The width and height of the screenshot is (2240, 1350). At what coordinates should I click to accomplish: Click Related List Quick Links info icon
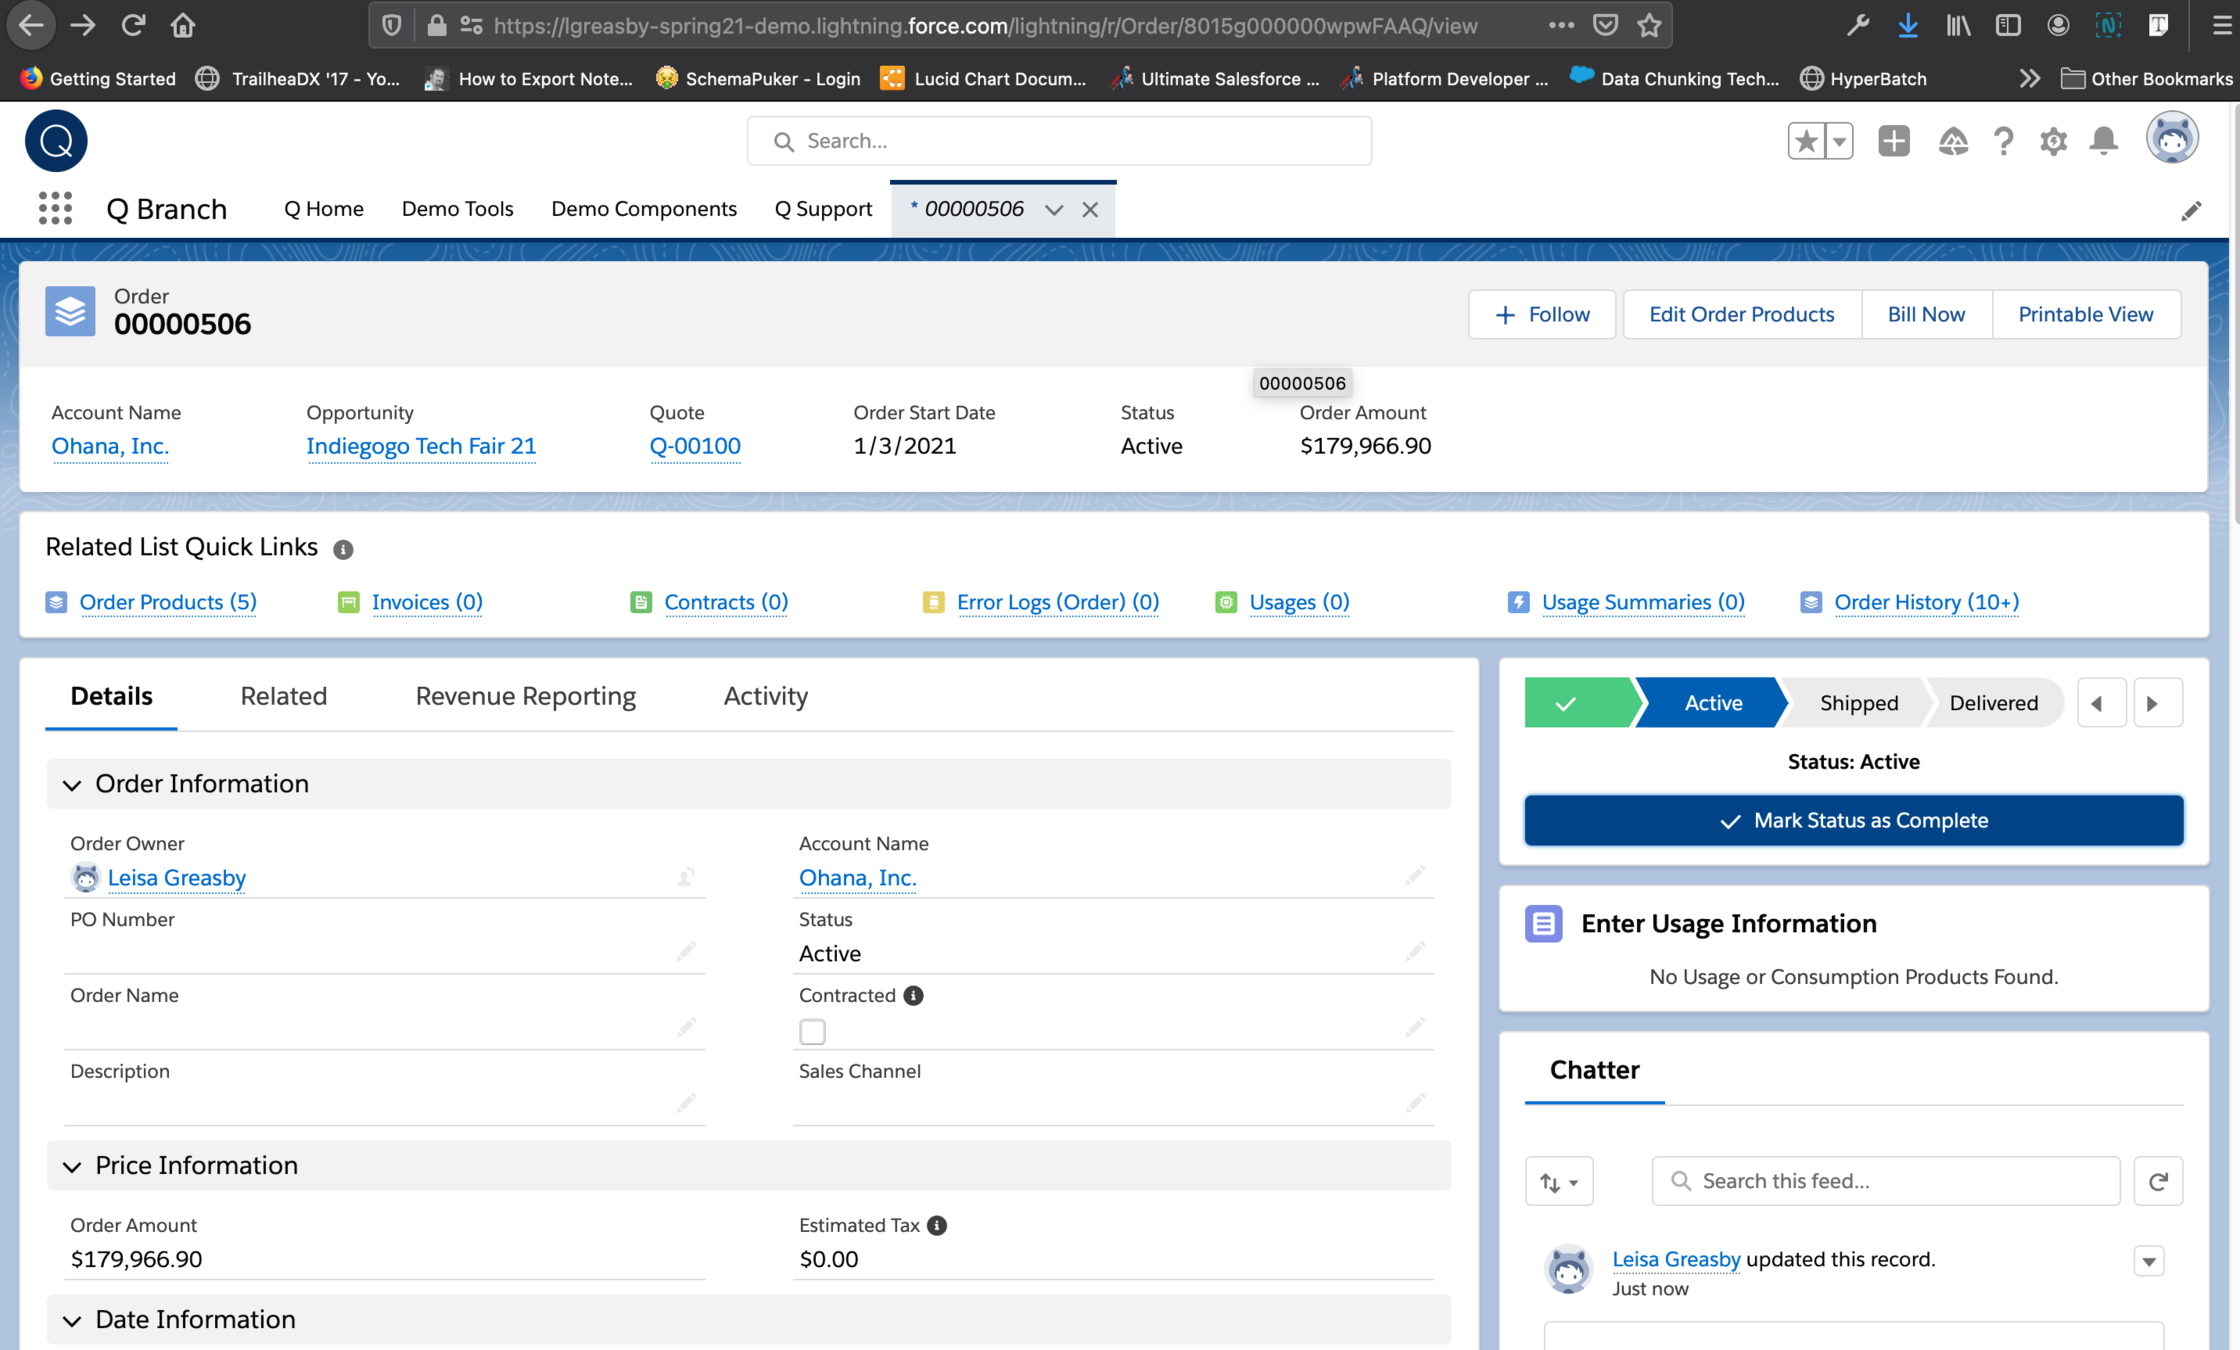pos(343,549)
